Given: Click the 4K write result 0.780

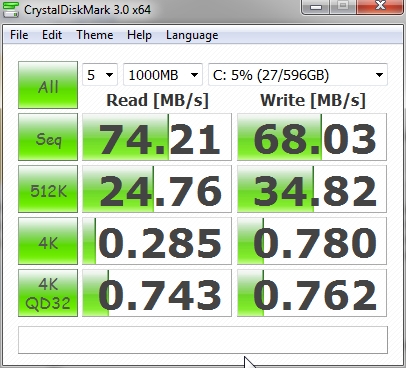Looking at the screenshot, I should pos(312,241).
